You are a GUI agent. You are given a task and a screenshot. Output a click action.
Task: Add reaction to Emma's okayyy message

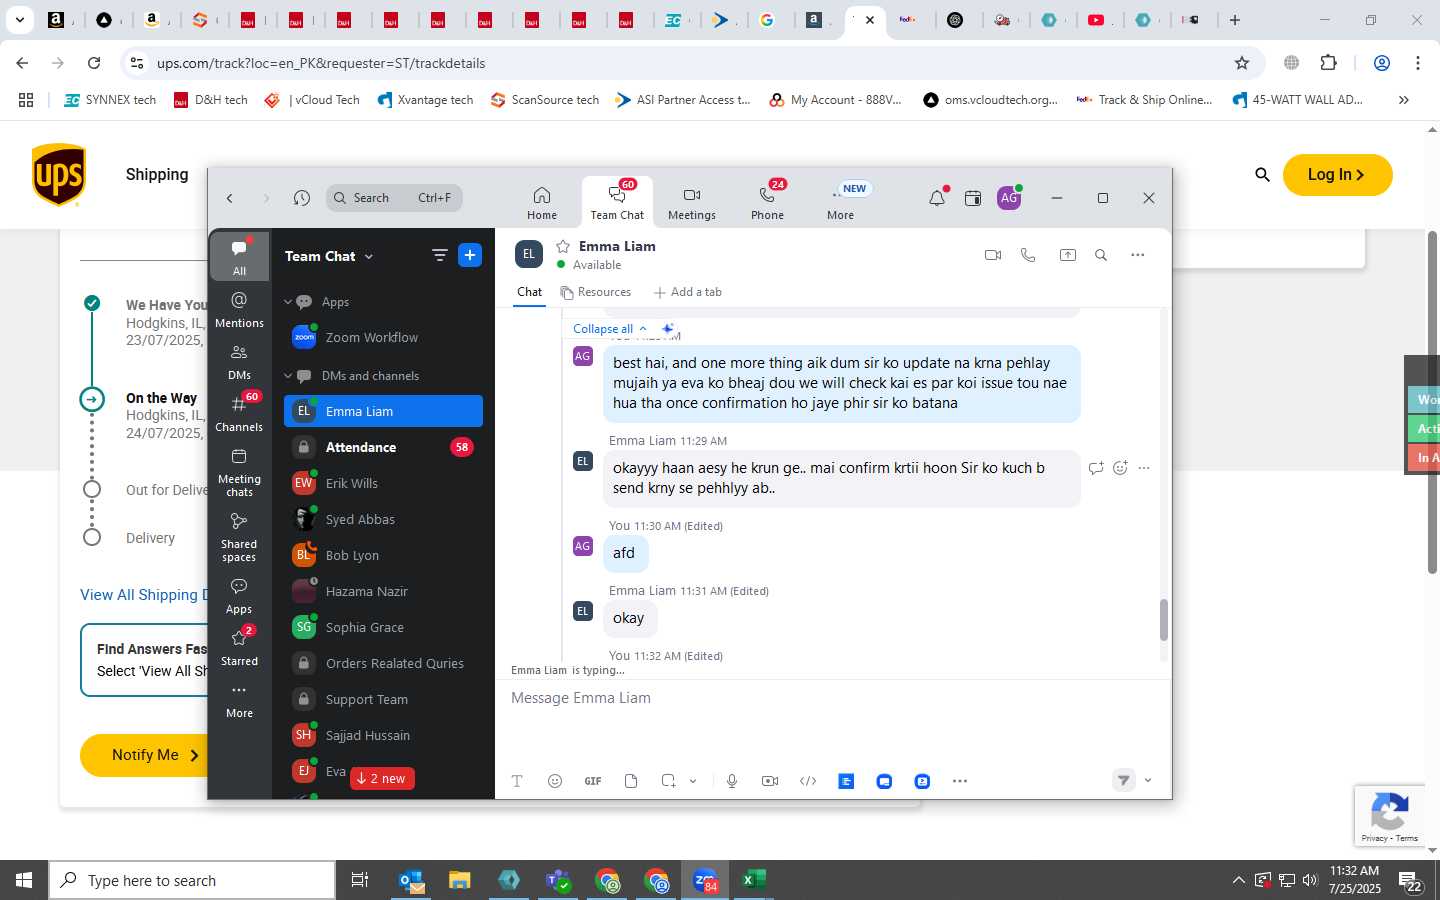point(1120,468)
